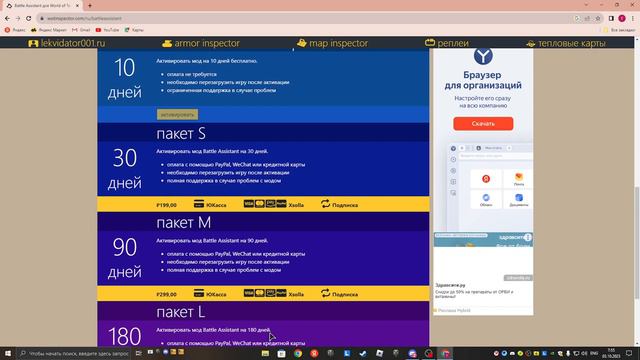Open the Яндекс bookmark
Screen dimensions: 640x360
click(15, 30)
